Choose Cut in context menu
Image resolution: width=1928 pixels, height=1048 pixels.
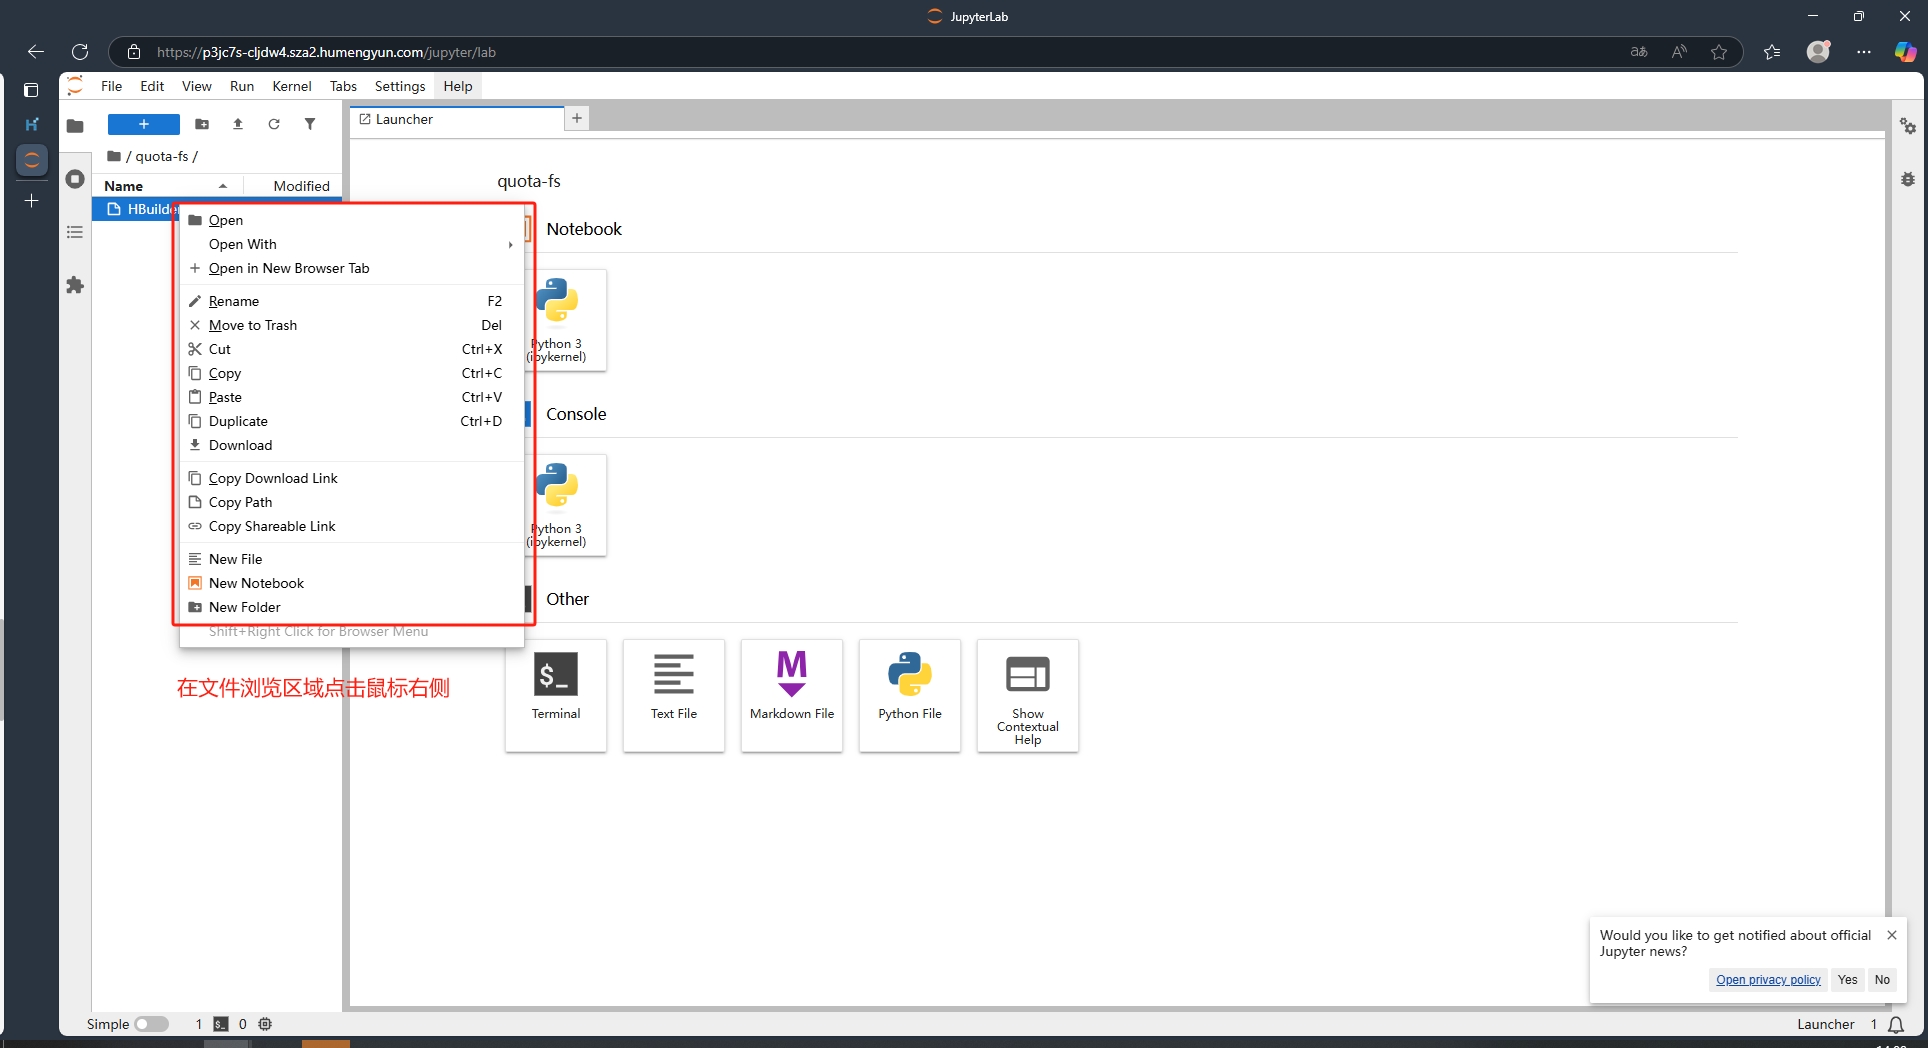[x=351, y=349]
